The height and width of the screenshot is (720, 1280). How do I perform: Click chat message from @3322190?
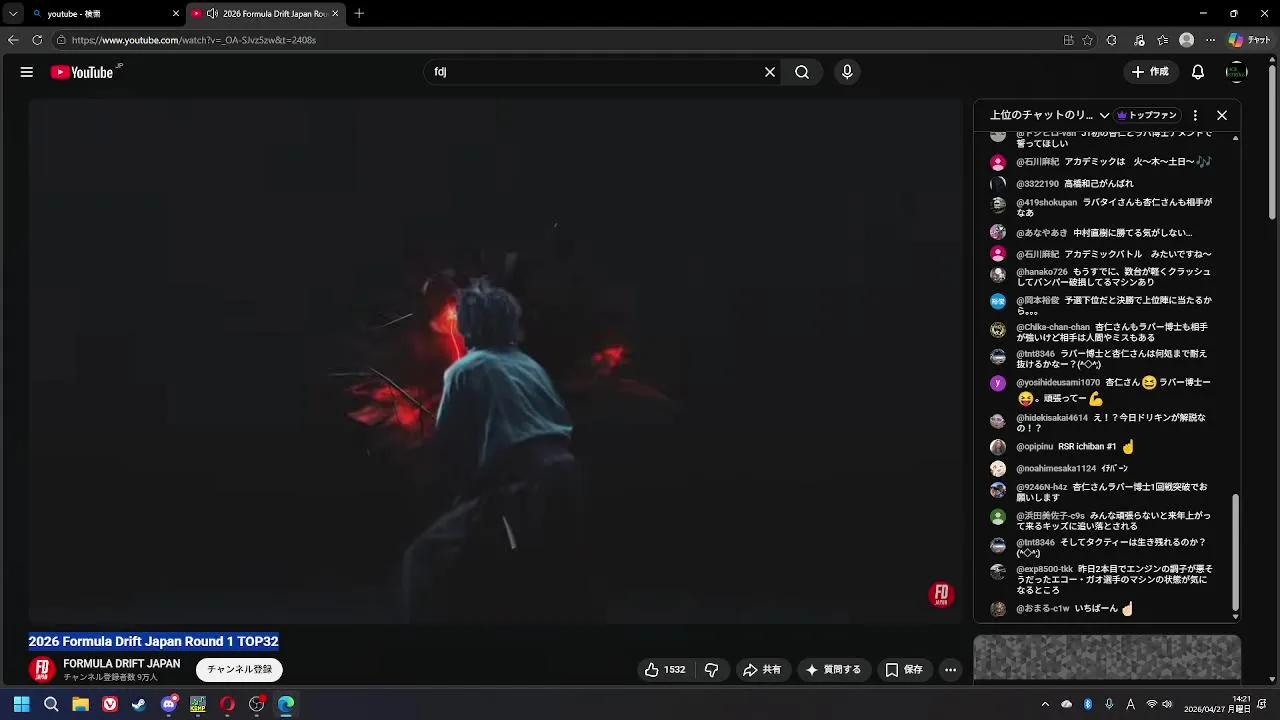pyautogui.click(x=1099, y=184)
